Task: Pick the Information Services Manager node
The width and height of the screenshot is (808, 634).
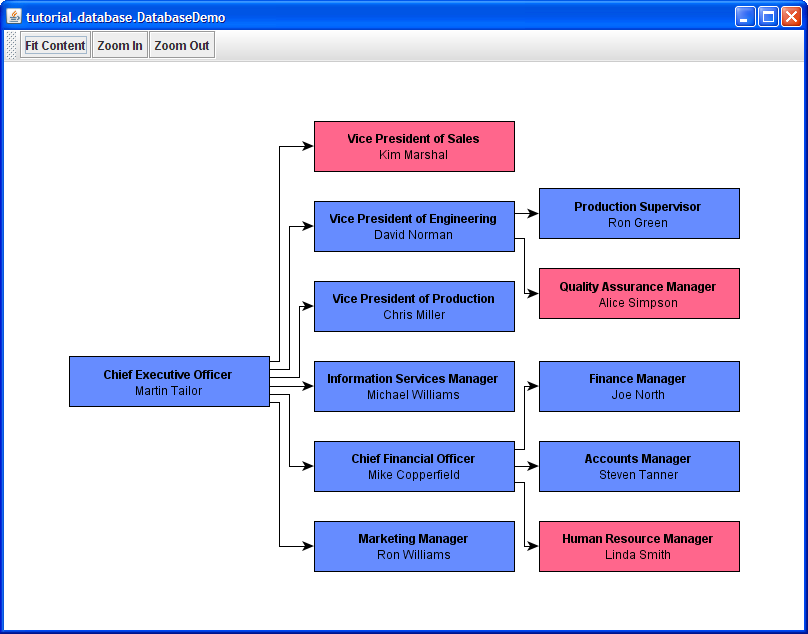Action: coord(414,387)
